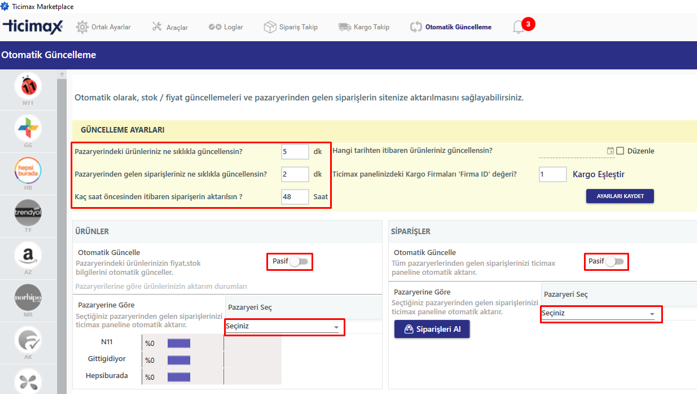Click the calendar icon next to Düzenle

(x=610, y=151)
